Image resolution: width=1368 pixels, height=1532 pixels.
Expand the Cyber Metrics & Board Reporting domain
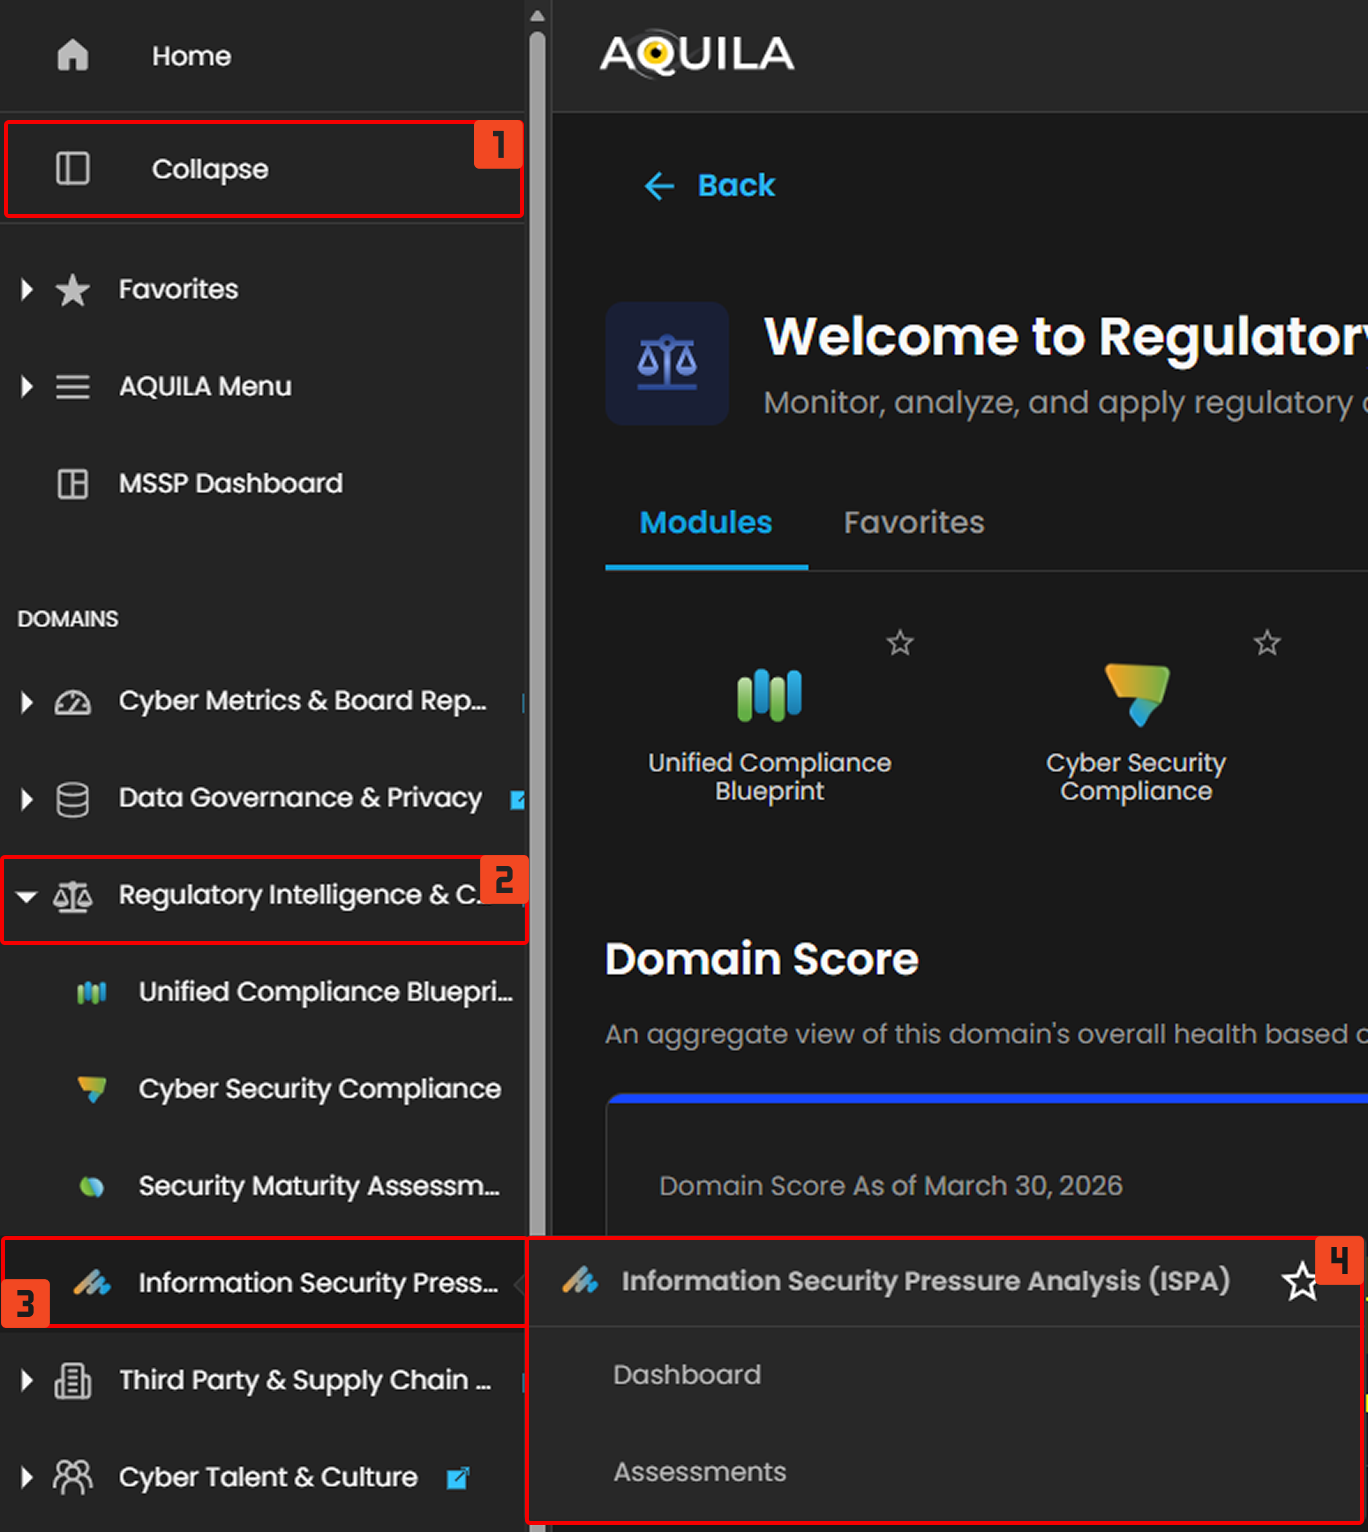point(27,702)
